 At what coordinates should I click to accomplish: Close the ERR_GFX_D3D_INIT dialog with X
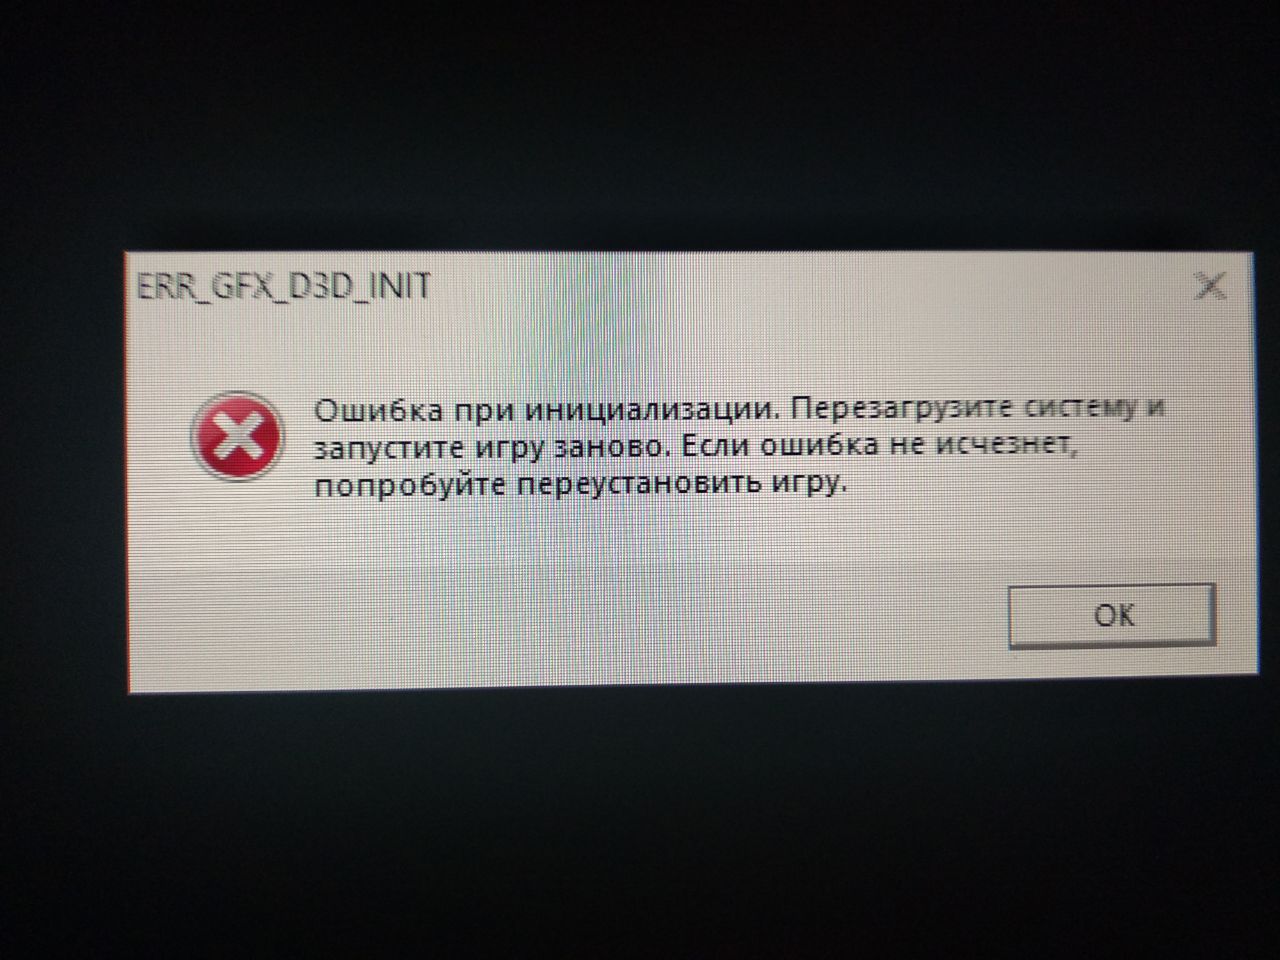click(1211, 286)
